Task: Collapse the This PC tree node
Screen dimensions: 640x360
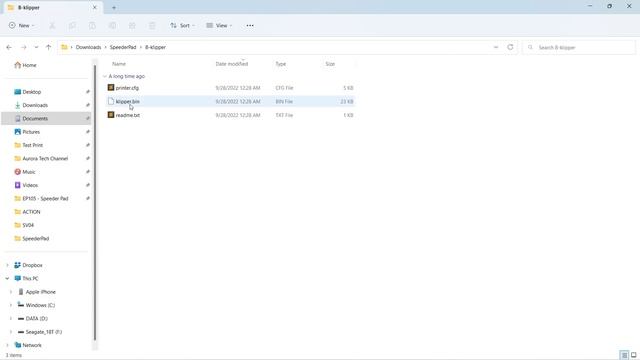Action: [7, 278]
